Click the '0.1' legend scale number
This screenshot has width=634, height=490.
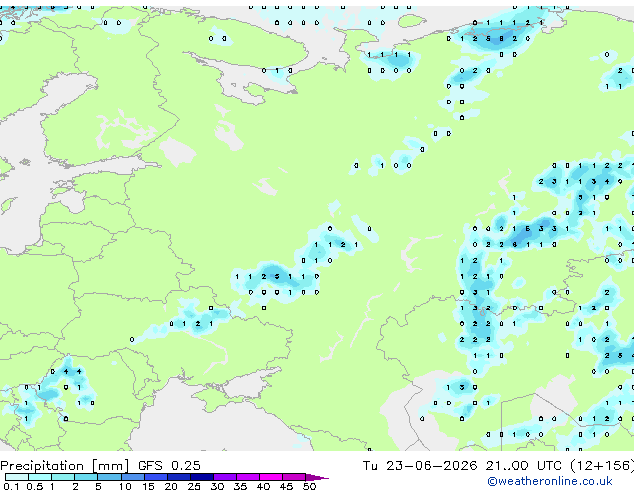[x=11, y=486]
